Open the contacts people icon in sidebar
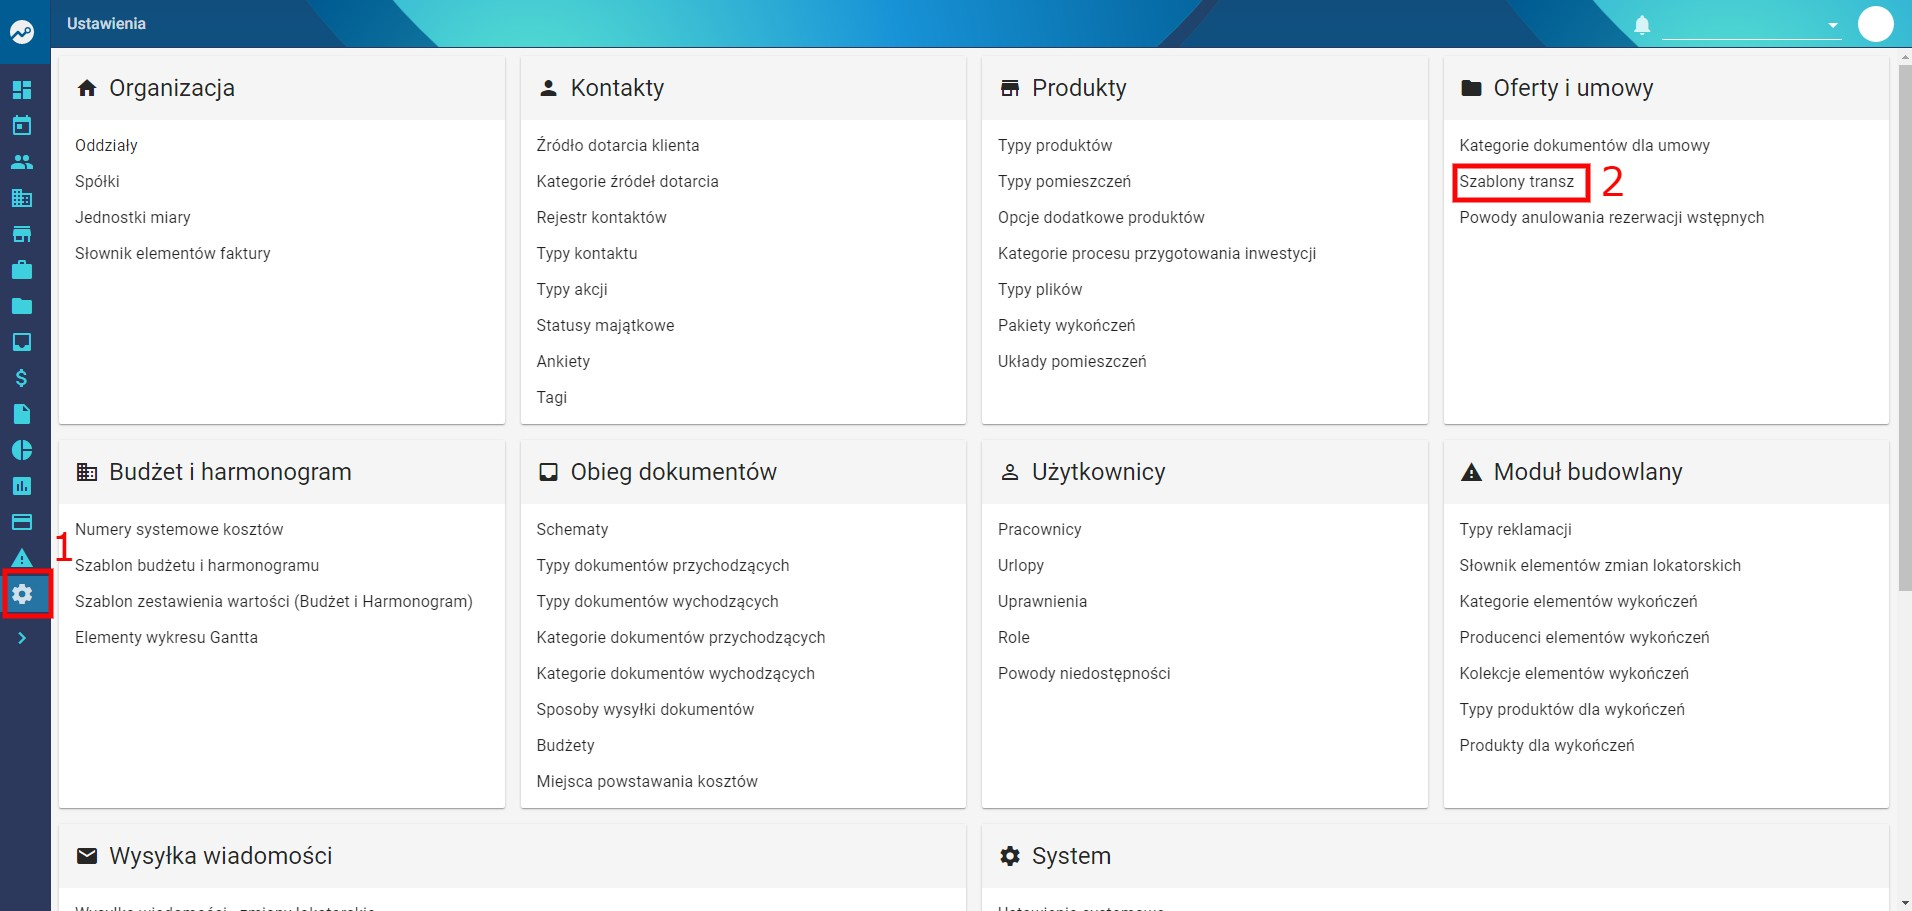 point(22,162)
